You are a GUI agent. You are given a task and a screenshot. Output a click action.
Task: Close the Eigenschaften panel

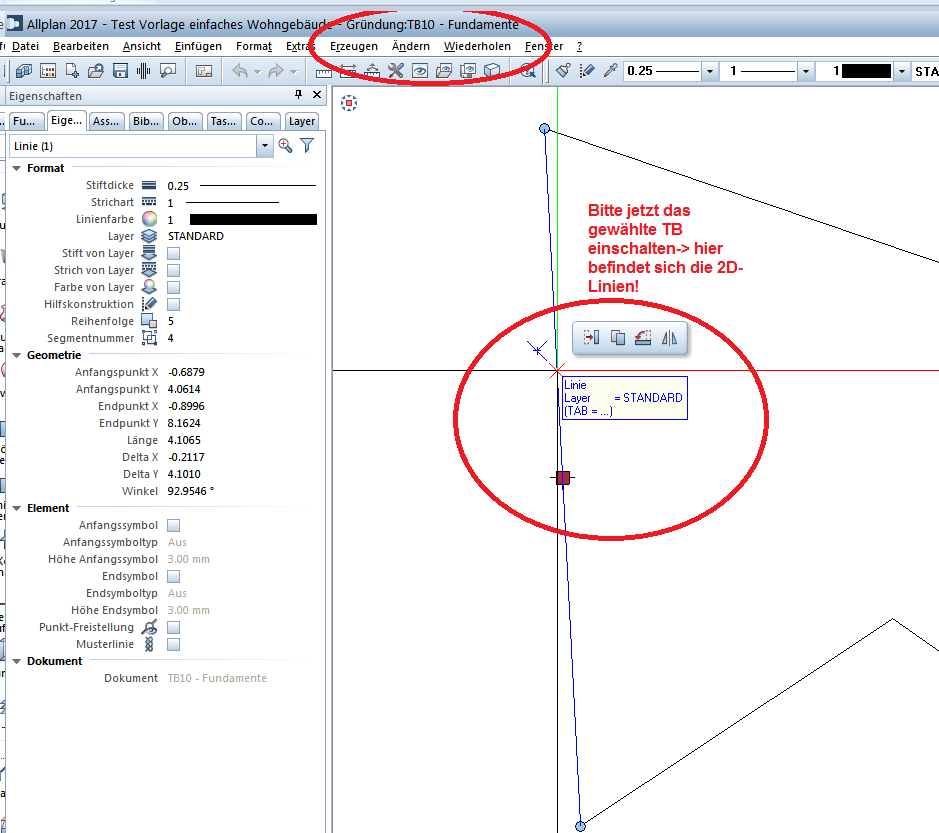(x=317, y=95)
